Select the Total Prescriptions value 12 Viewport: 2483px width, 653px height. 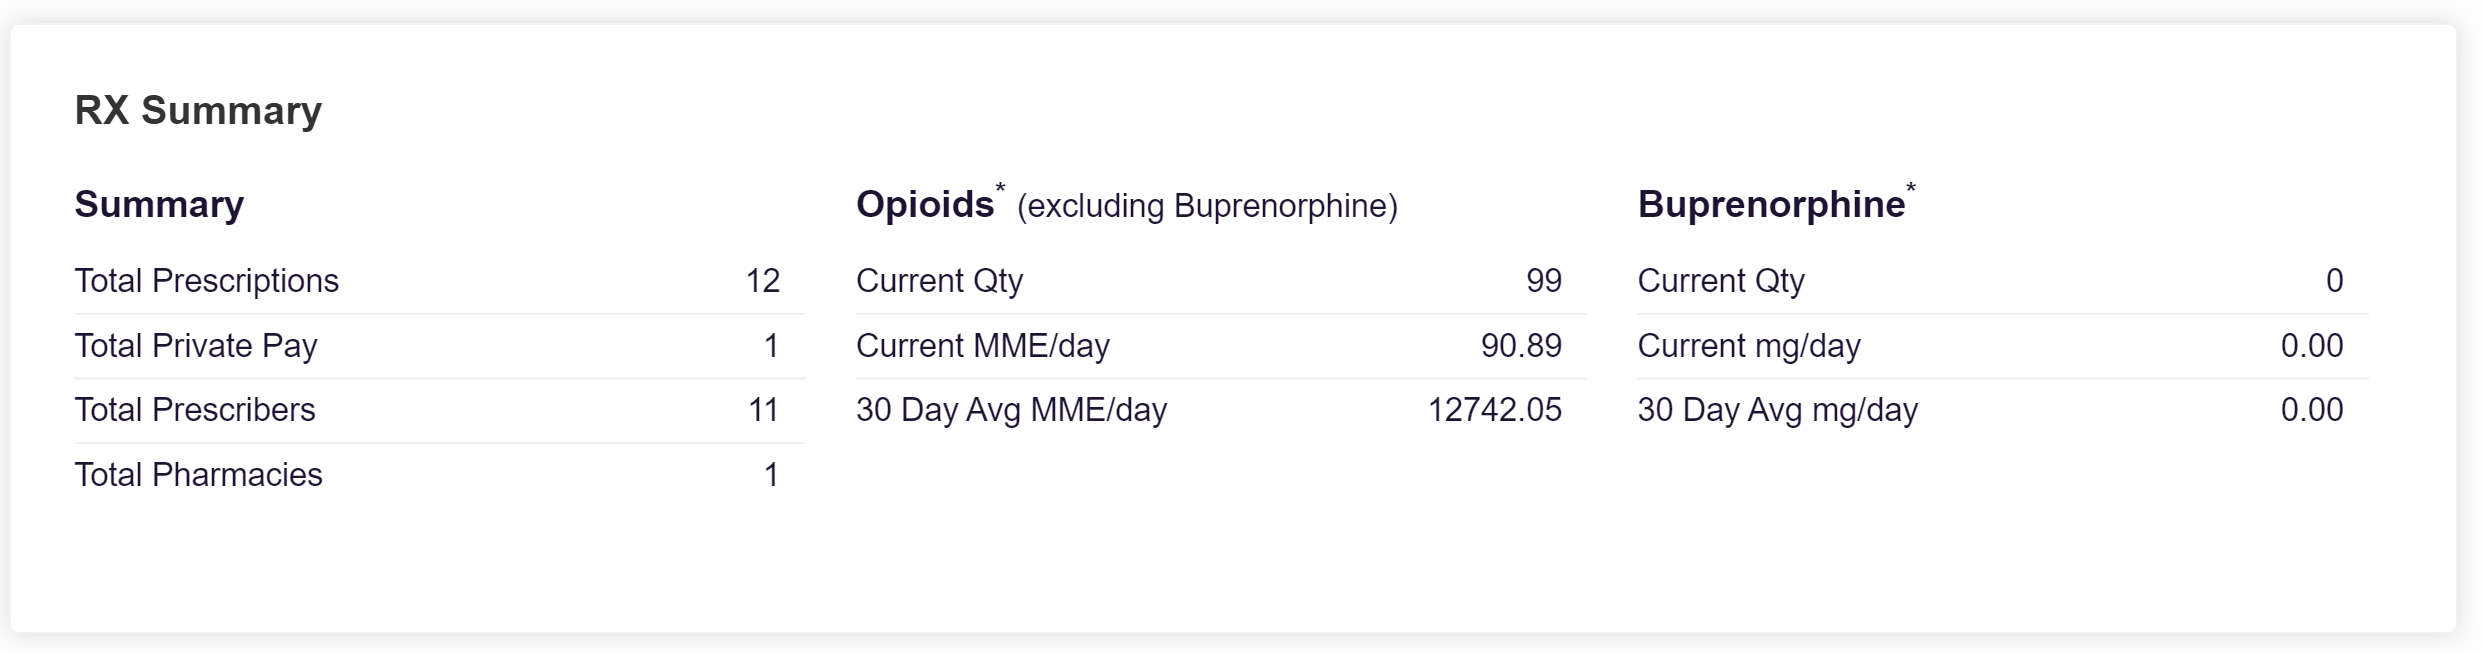tap(762, 281)
